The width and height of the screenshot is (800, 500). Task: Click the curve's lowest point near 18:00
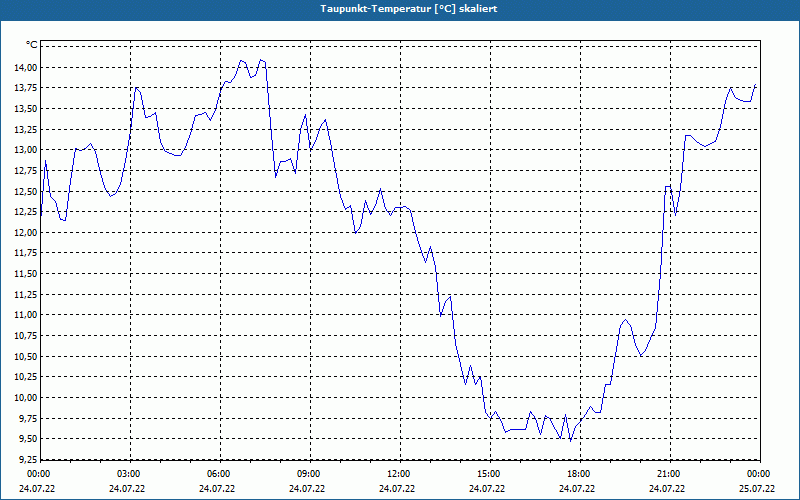570,441
